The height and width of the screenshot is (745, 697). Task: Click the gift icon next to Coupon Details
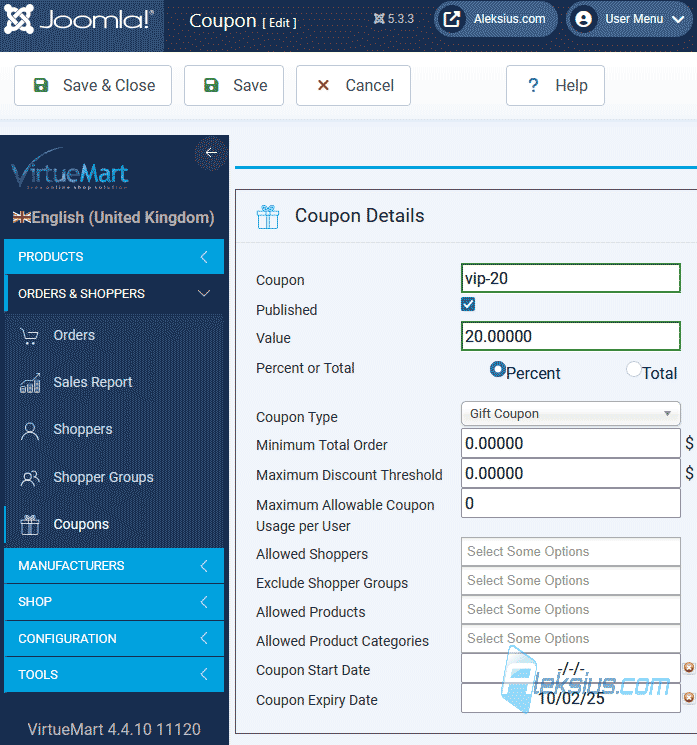(x=268, y=217)
